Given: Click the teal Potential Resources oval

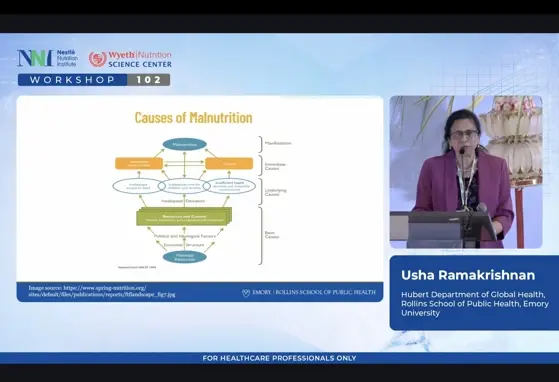Looking at the screenshot, I should (185, 257).
